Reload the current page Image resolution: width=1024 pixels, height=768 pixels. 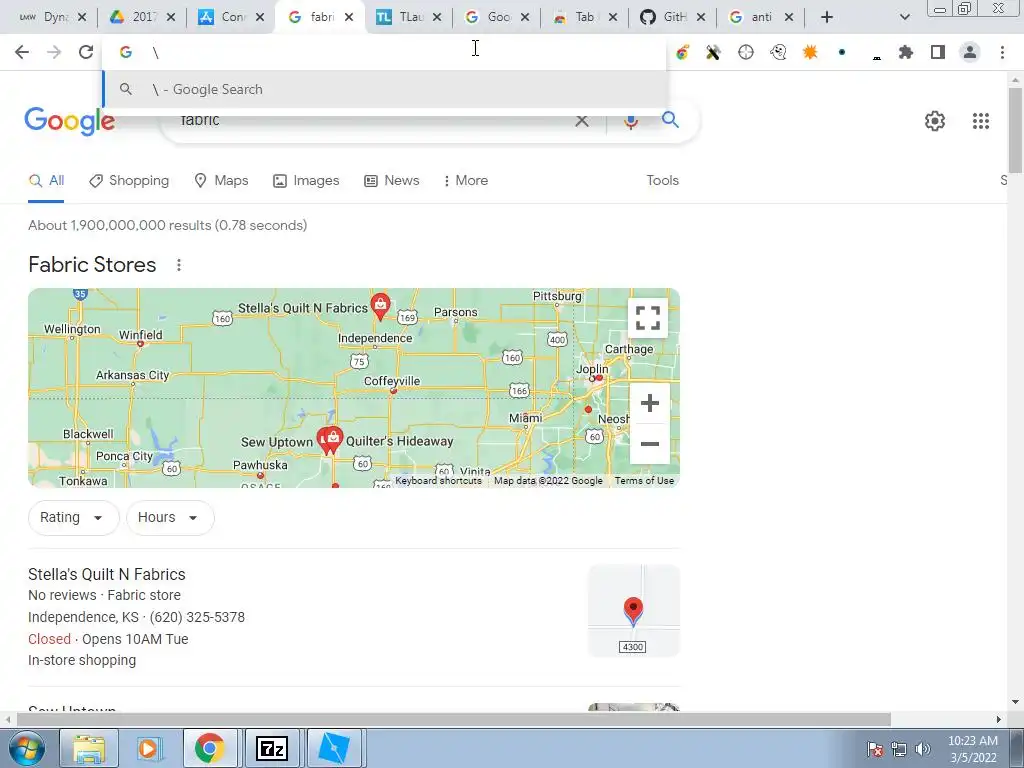[86, 52]
